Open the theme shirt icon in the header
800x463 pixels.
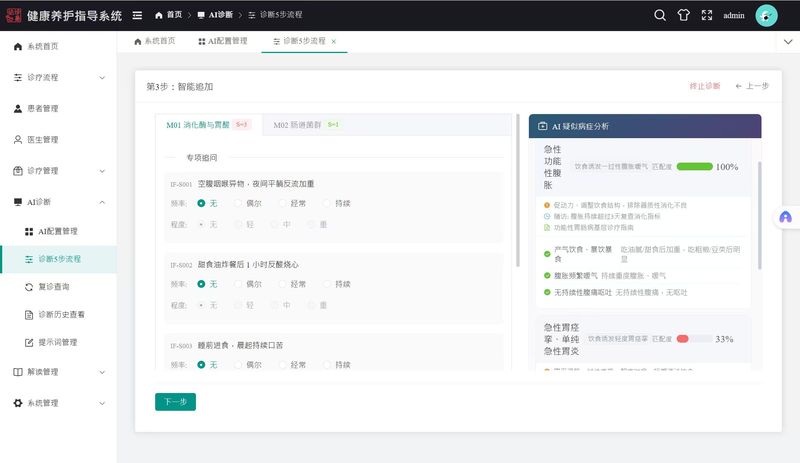tap(684, 15)
